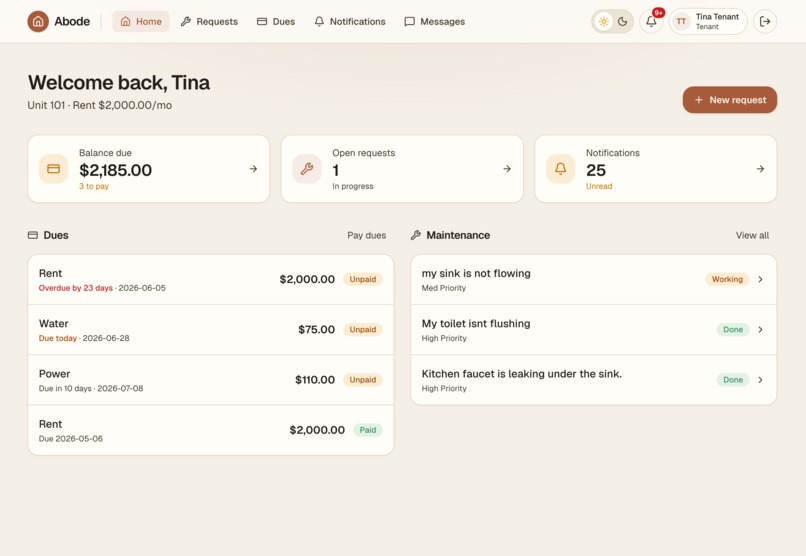Click the Maintenance section wrench icon
Image resolution: width=806 pixels, height=556 pixels.
coord(416,235)
